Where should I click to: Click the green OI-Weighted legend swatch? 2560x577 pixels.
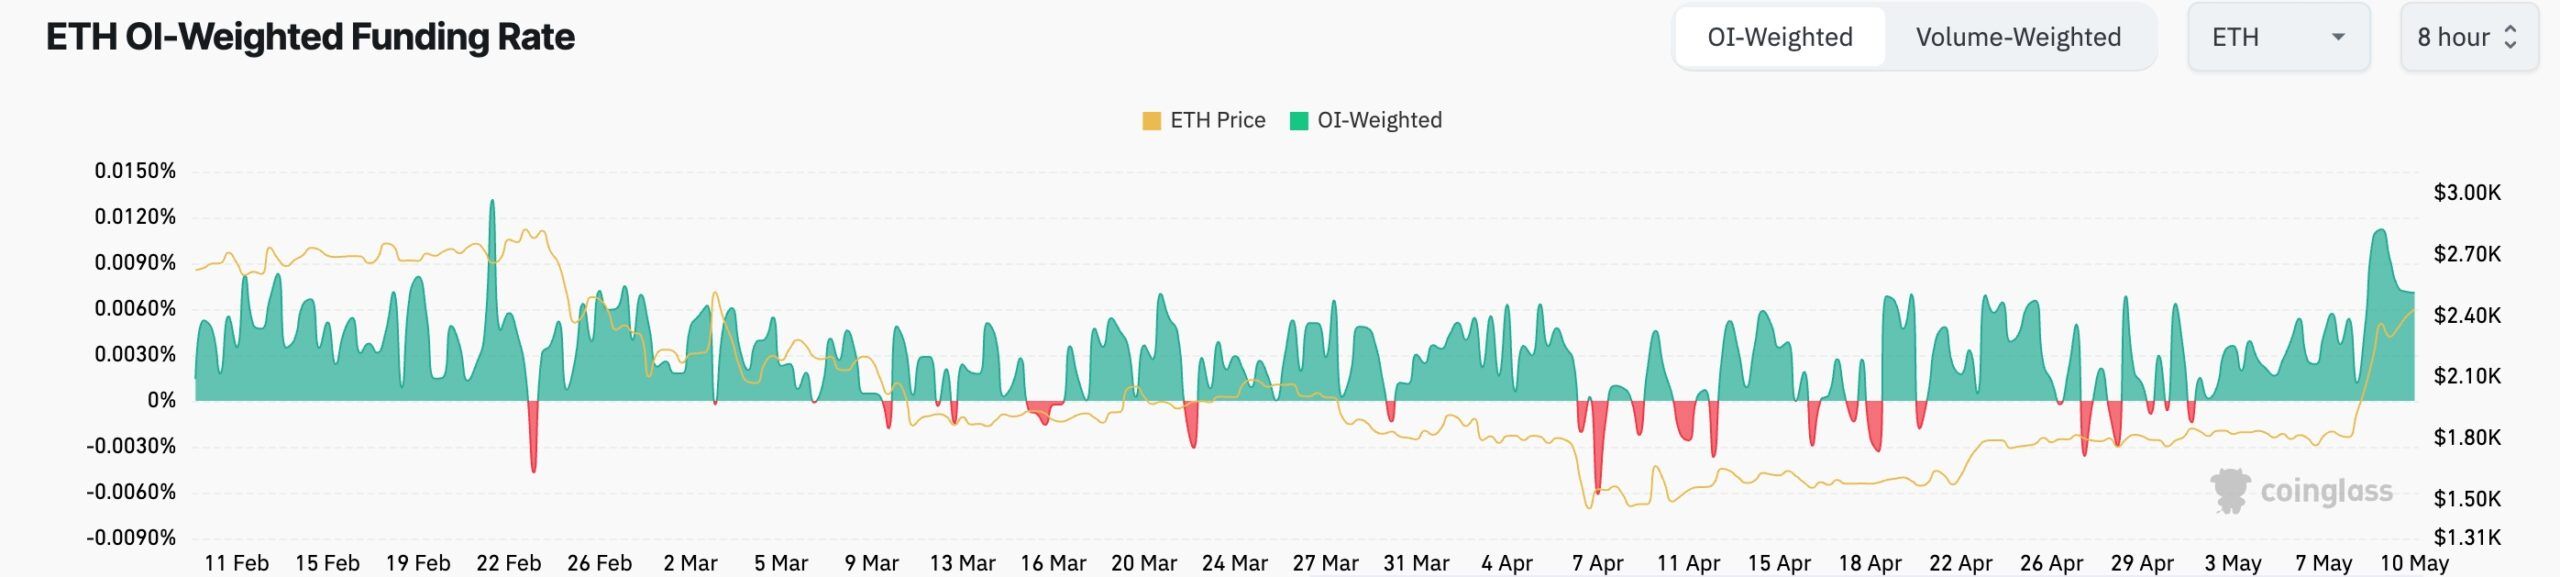(x=1299, y=121)
